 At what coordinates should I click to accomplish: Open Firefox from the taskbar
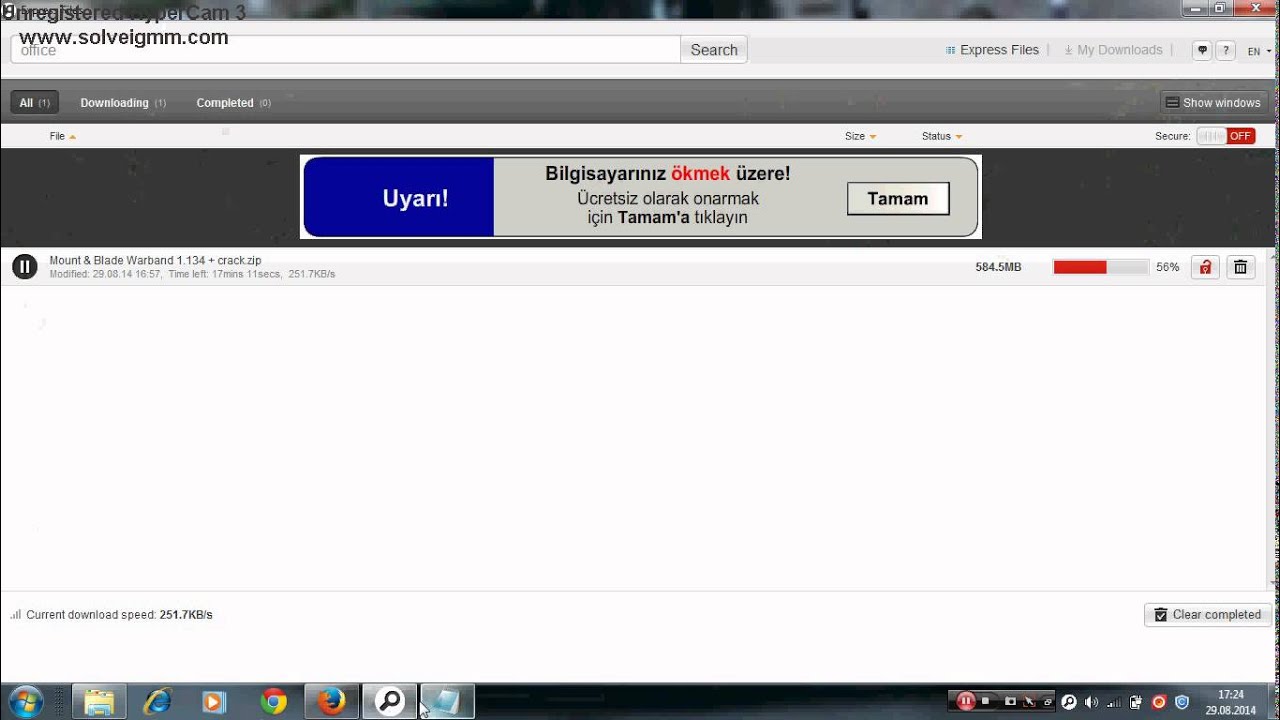point(331,702)
